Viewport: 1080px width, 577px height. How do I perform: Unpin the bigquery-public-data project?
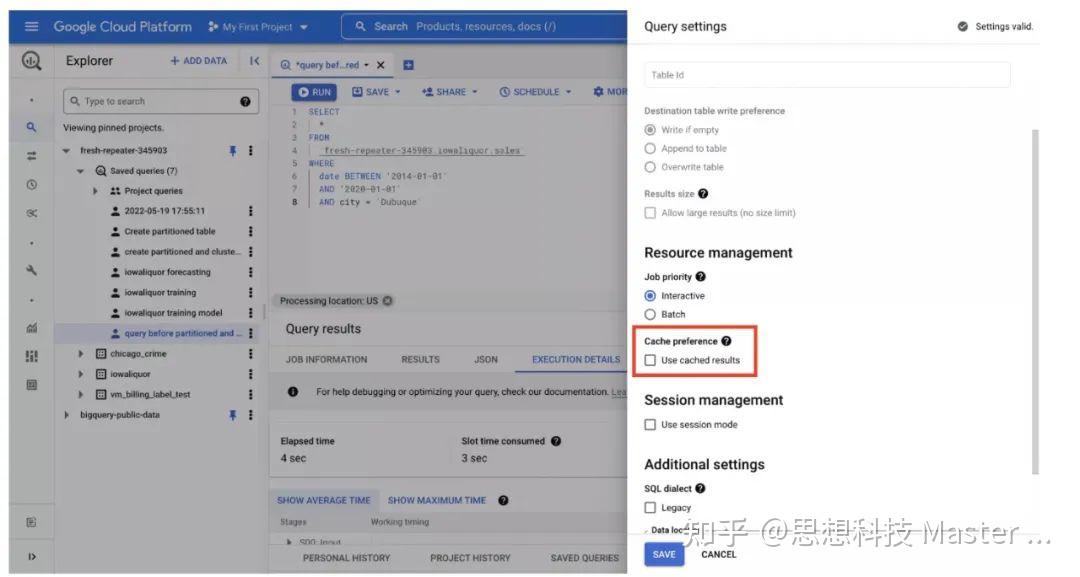pos(233,415)
